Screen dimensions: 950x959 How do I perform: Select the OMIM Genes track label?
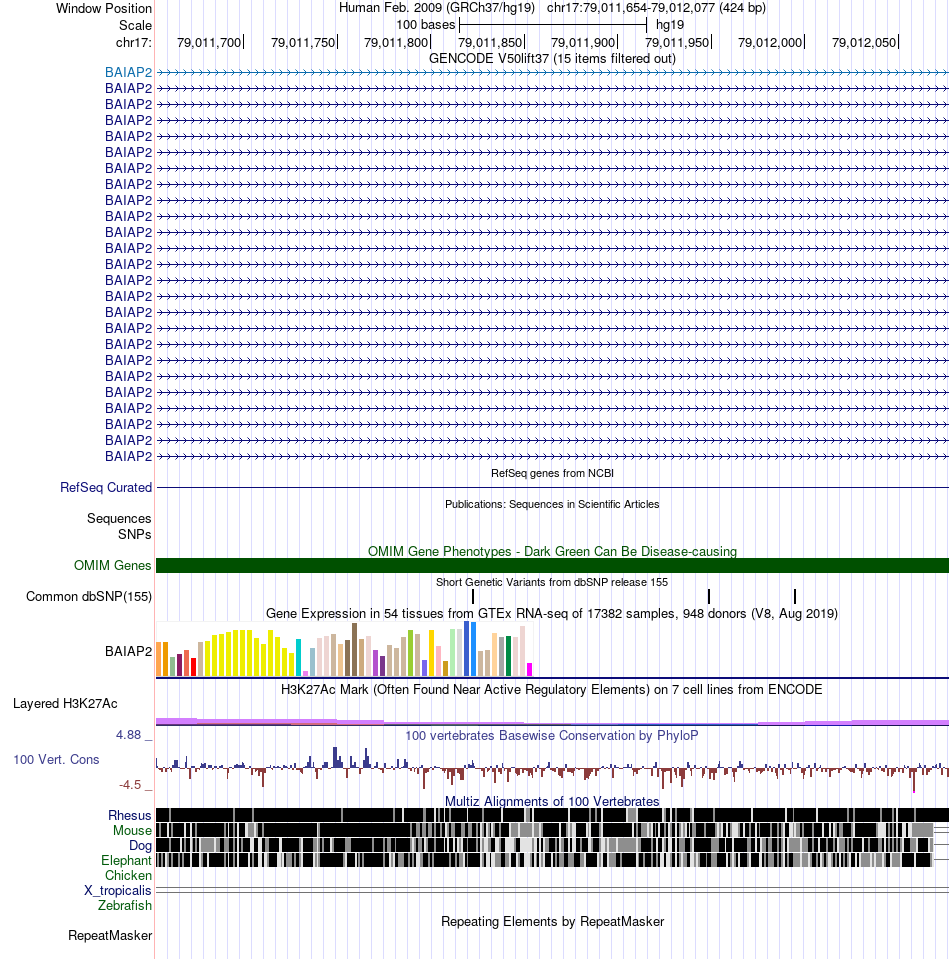click(113, 565)
